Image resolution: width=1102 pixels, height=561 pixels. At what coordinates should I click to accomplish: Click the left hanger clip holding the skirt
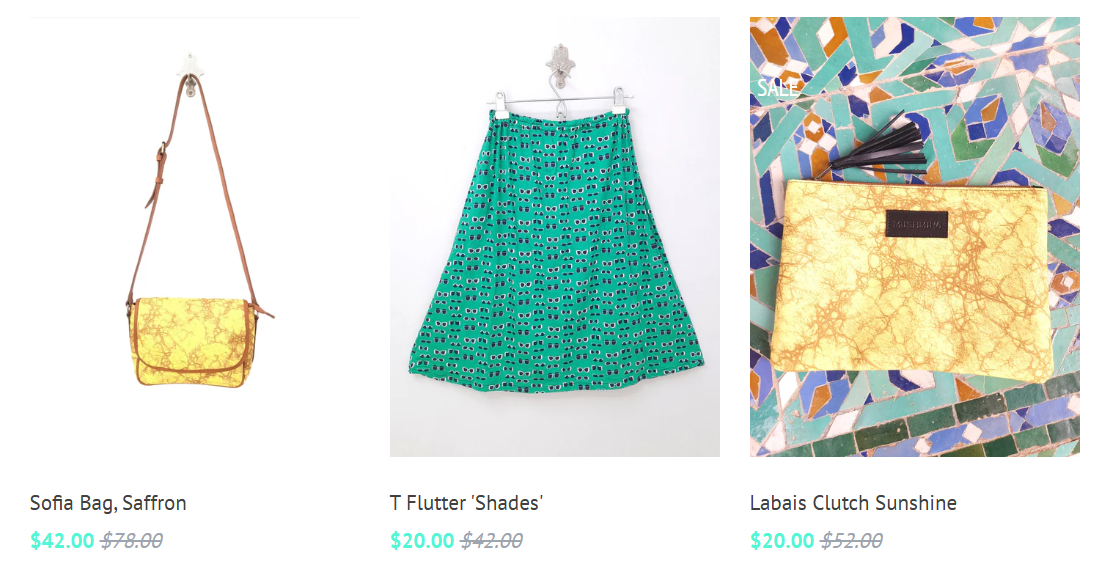(x=501, y=103)
